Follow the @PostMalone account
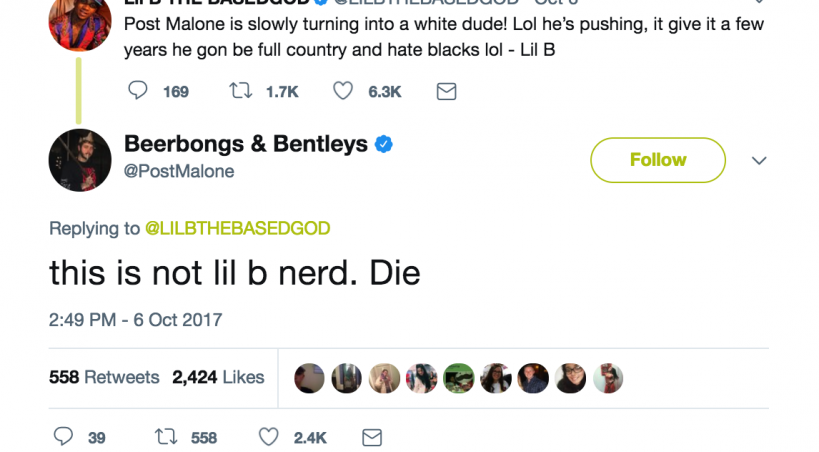819x452 pixels. pos(657,160)
